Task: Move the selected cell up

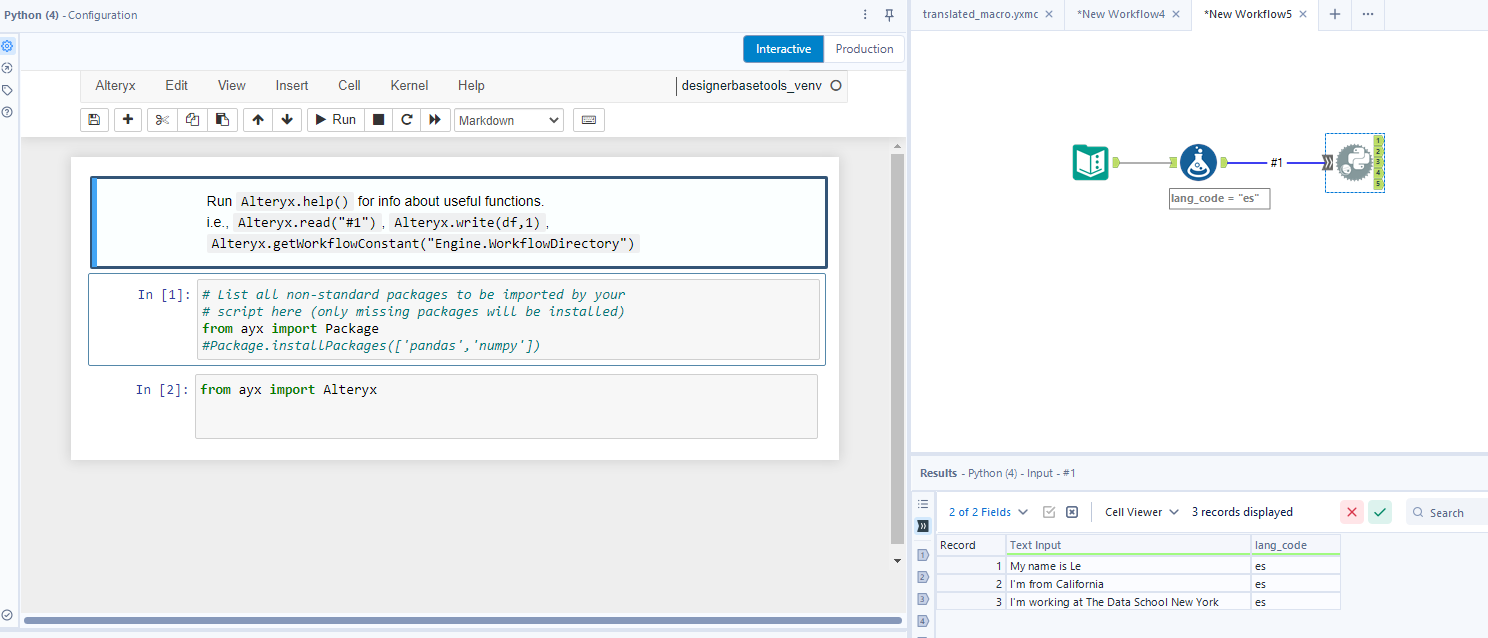Action: pos(258,120)
